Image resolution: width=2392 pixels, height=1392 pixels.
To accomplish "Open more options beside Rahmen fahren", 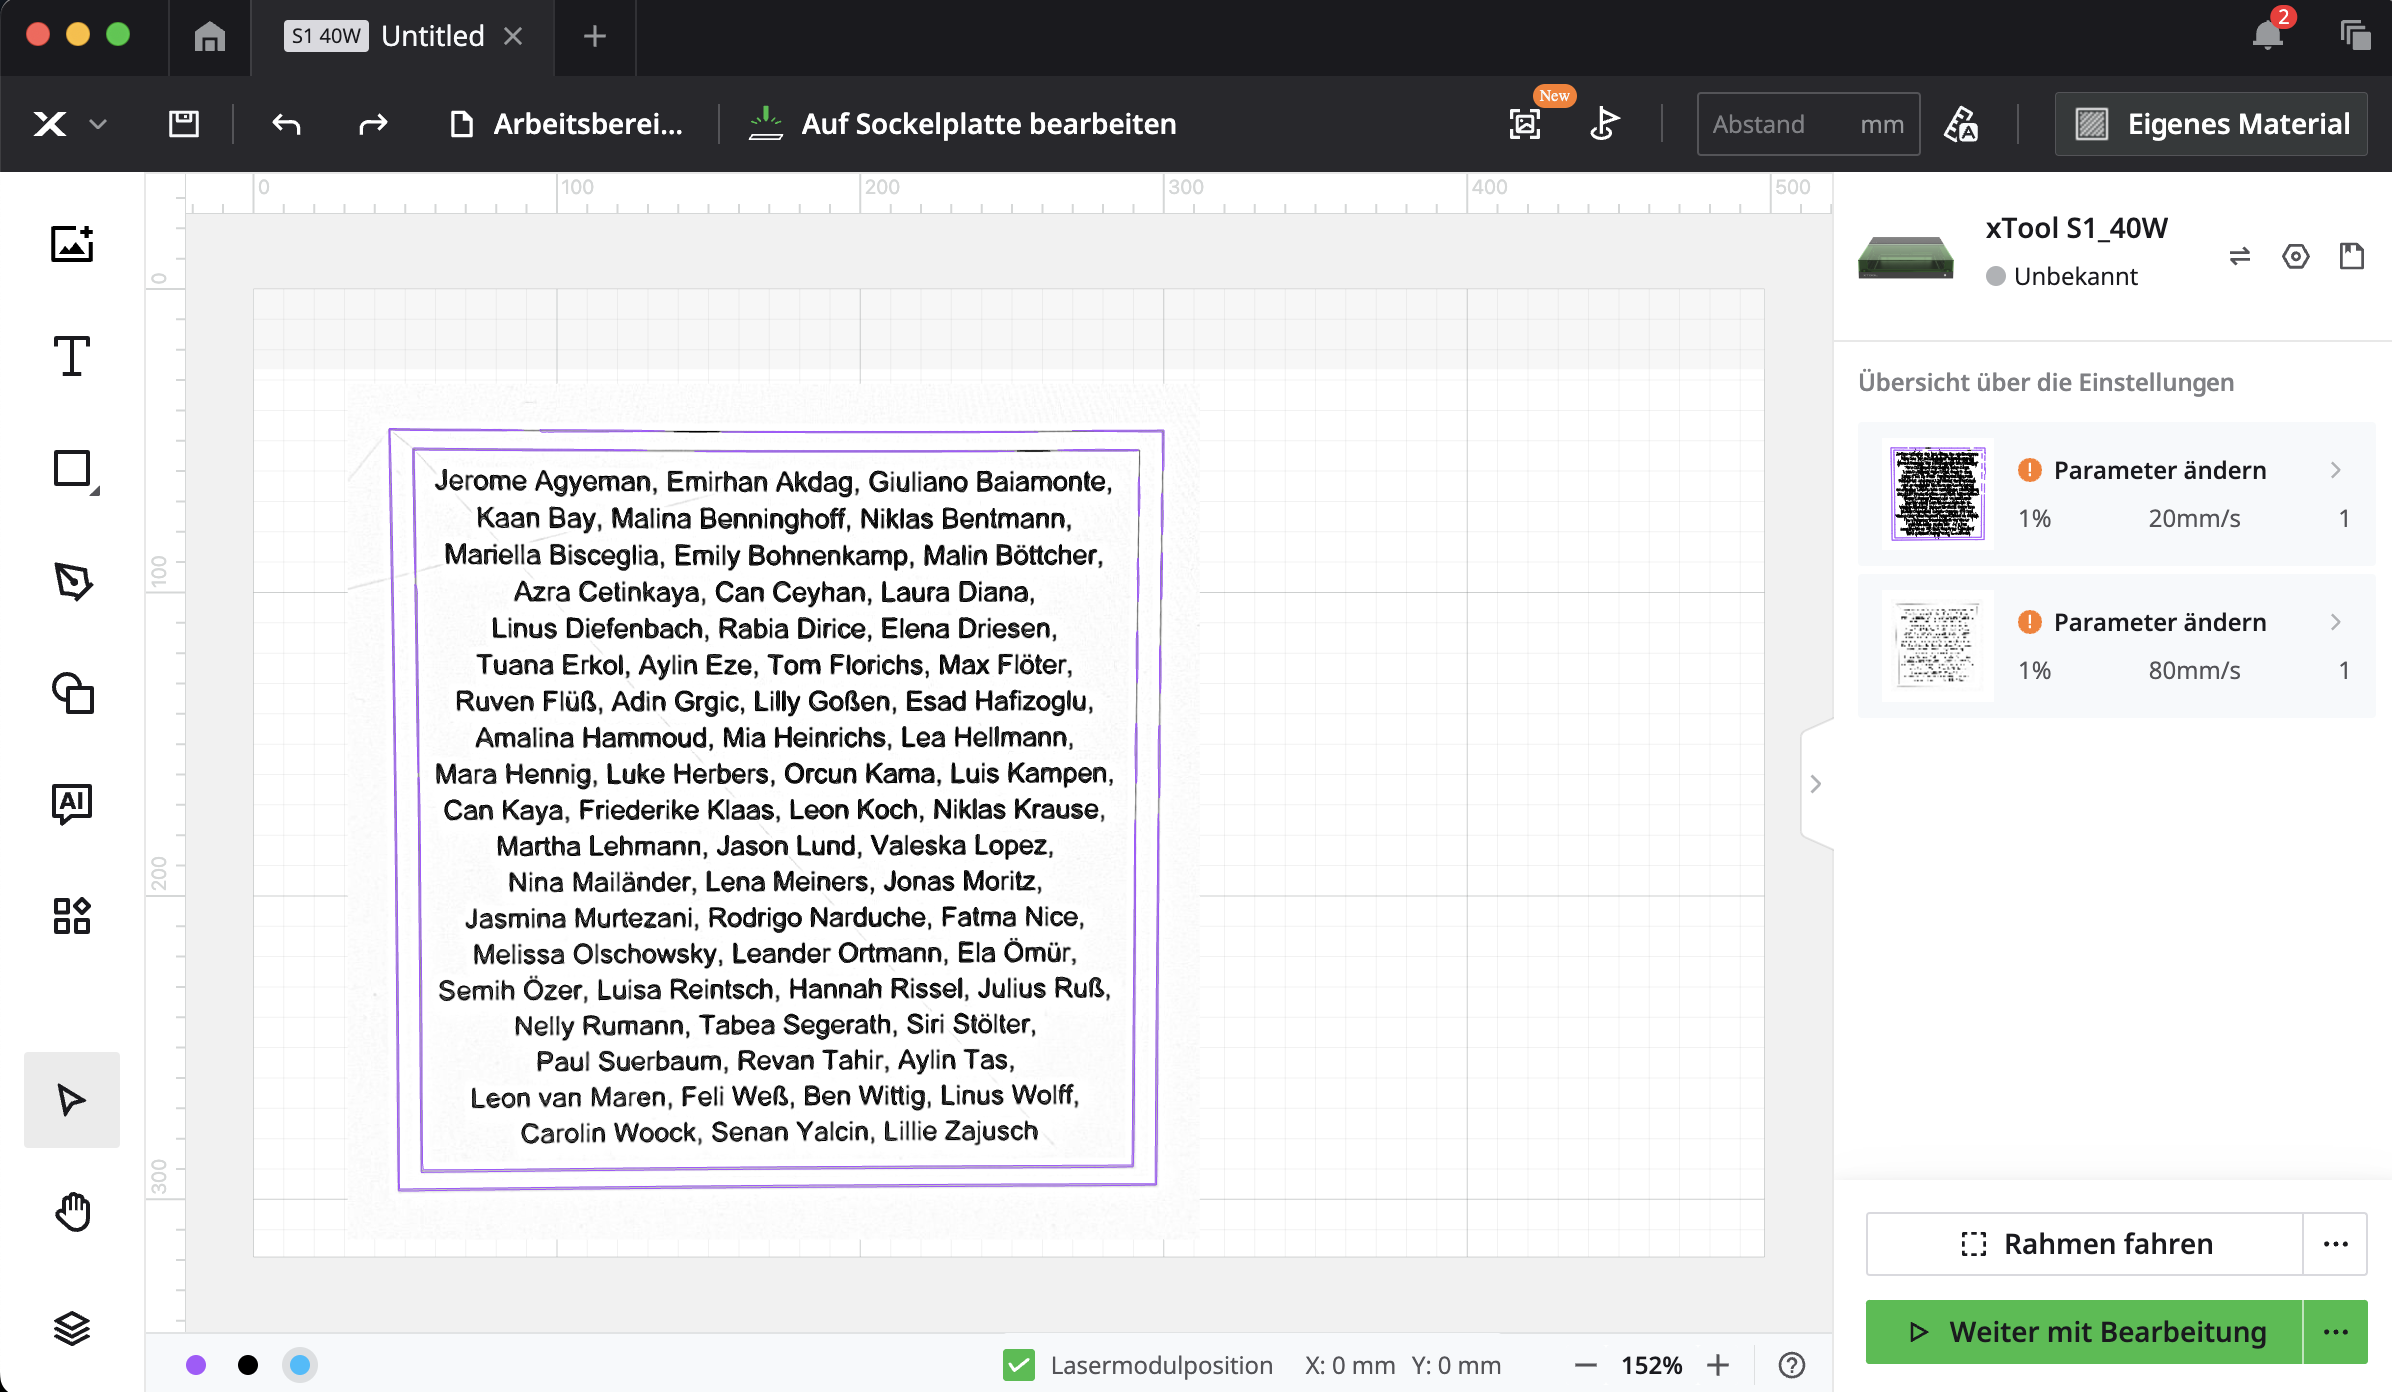I will pyautogui.click(x=2336, y=1244).
